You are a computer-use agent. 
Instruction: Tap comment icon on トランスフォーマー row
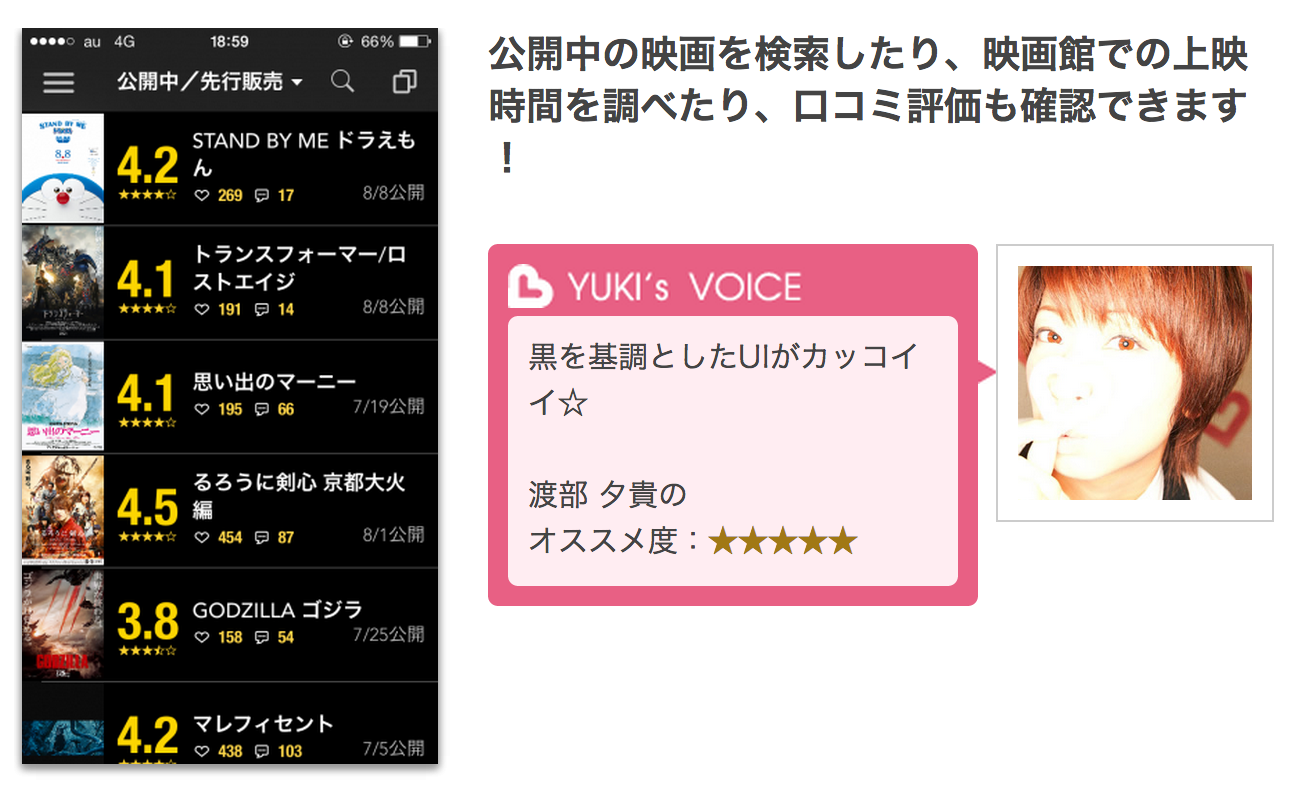tap(262, 309)
